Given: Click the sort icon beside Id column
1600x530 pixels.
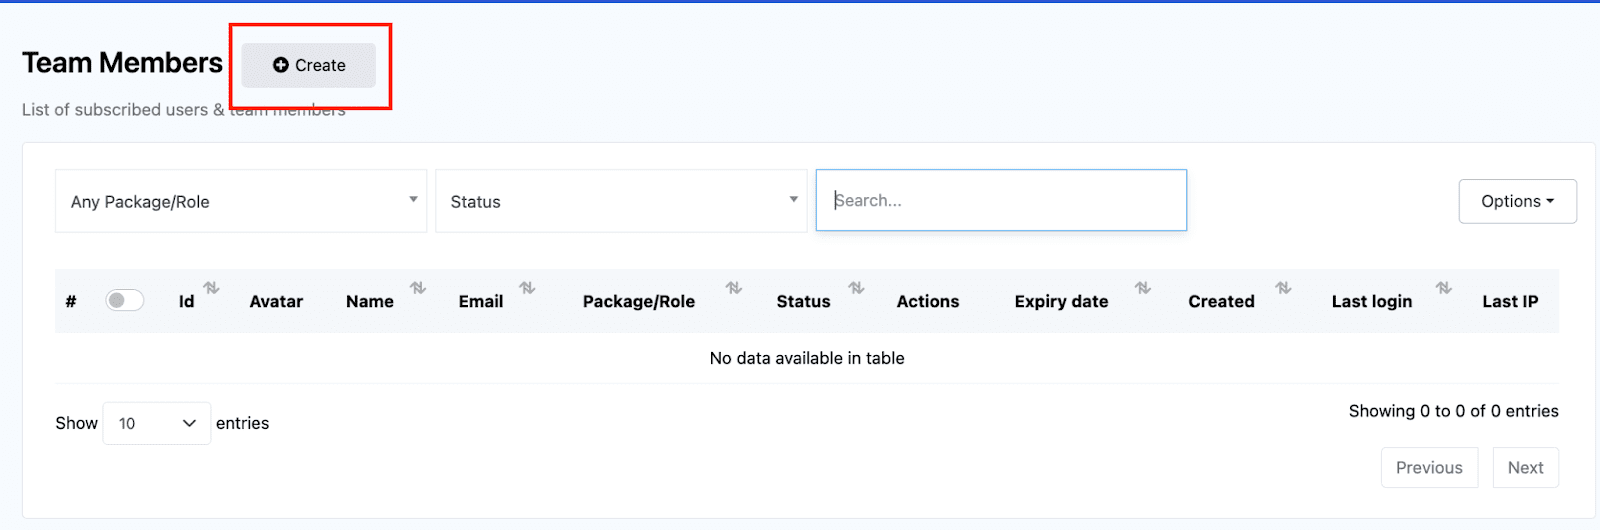Looking at the screenshot, I should (x=211, y=288).
